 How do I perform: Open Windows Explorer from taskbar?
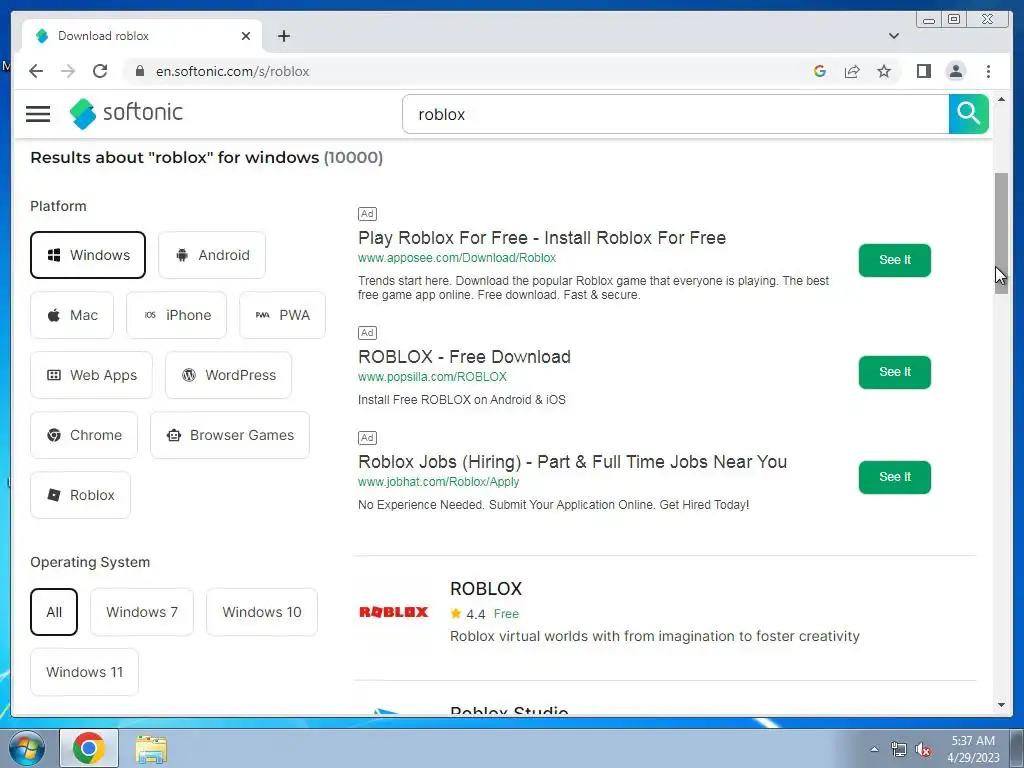[x=151, y=748]
